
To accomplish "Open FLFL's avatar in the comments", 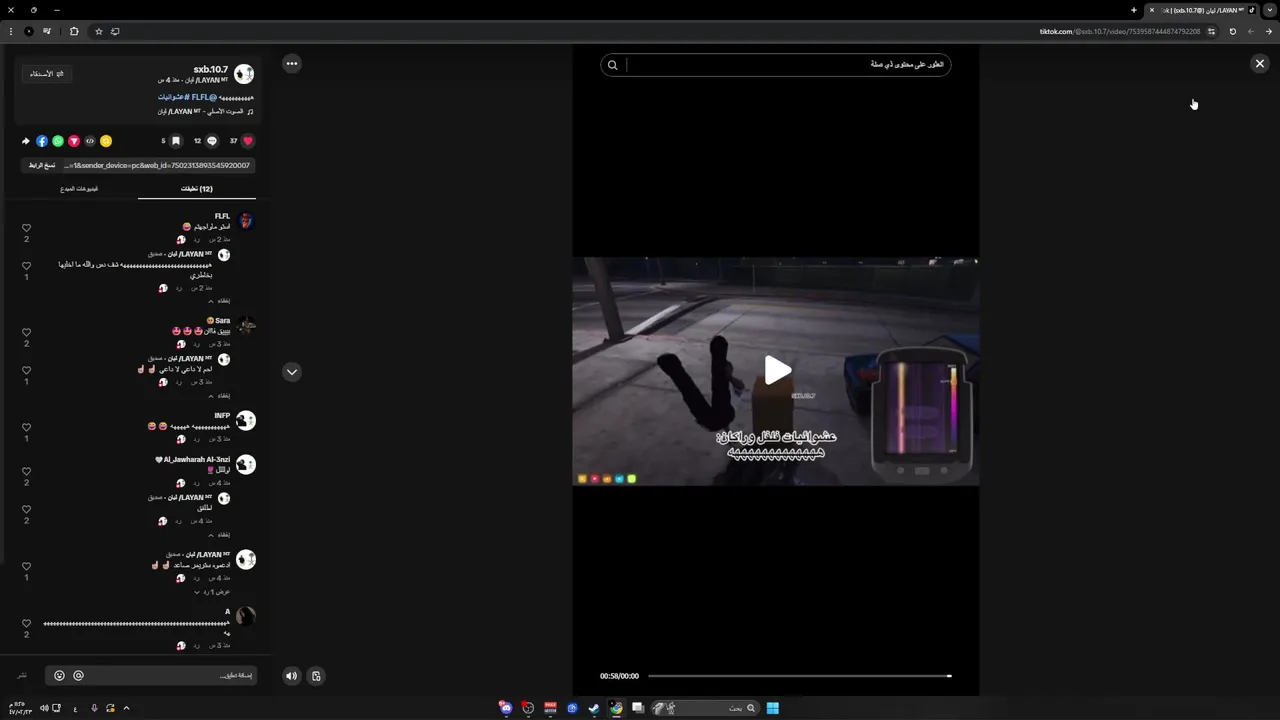I will [x=246, y=221].
